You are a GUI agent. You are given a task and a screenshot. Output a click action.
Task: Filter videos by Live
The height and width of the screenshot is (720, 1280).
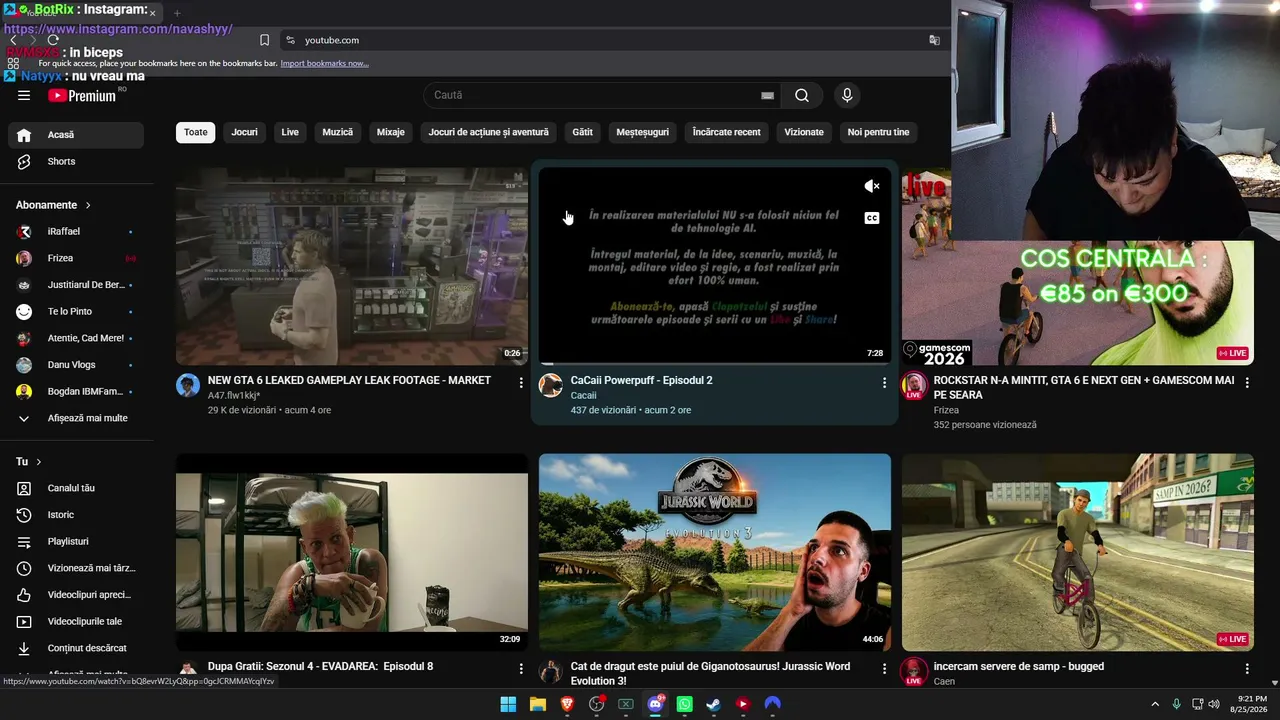pos(290,132)
